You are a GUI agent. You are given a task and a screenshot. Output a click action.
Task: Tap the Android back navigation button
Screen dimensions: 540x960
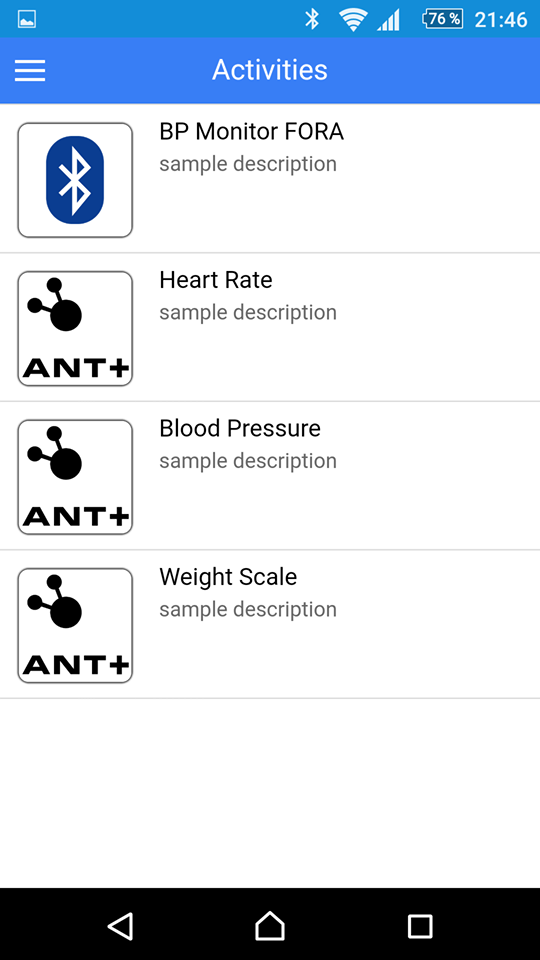[x=121, y=926]
